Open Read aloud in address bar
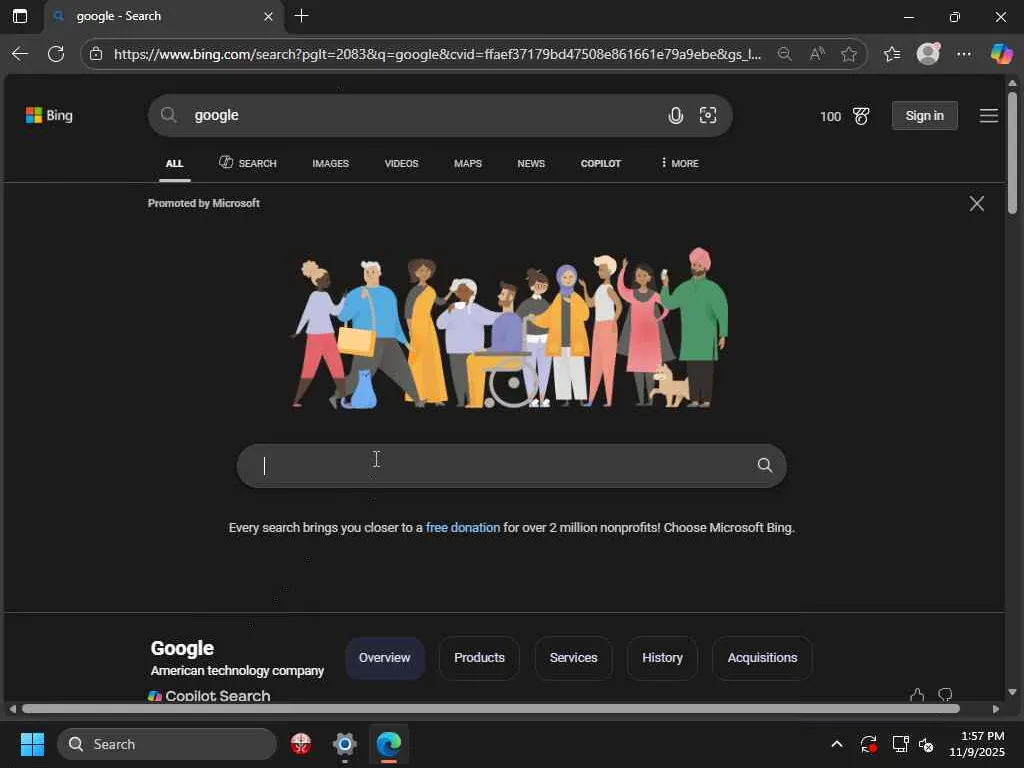The image size is (1024, 768). click(x=816, y=54)
